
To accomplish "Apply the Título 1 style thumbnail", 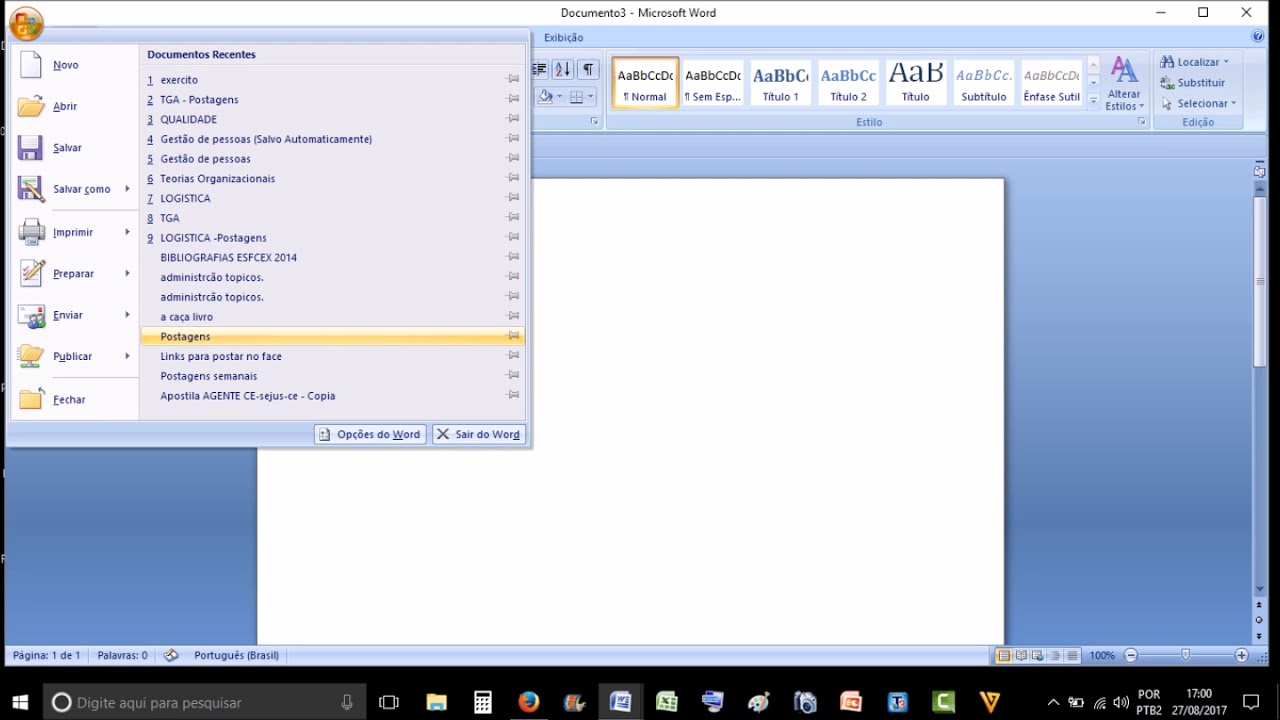I will pyautogui.click(x=781, y=82).
